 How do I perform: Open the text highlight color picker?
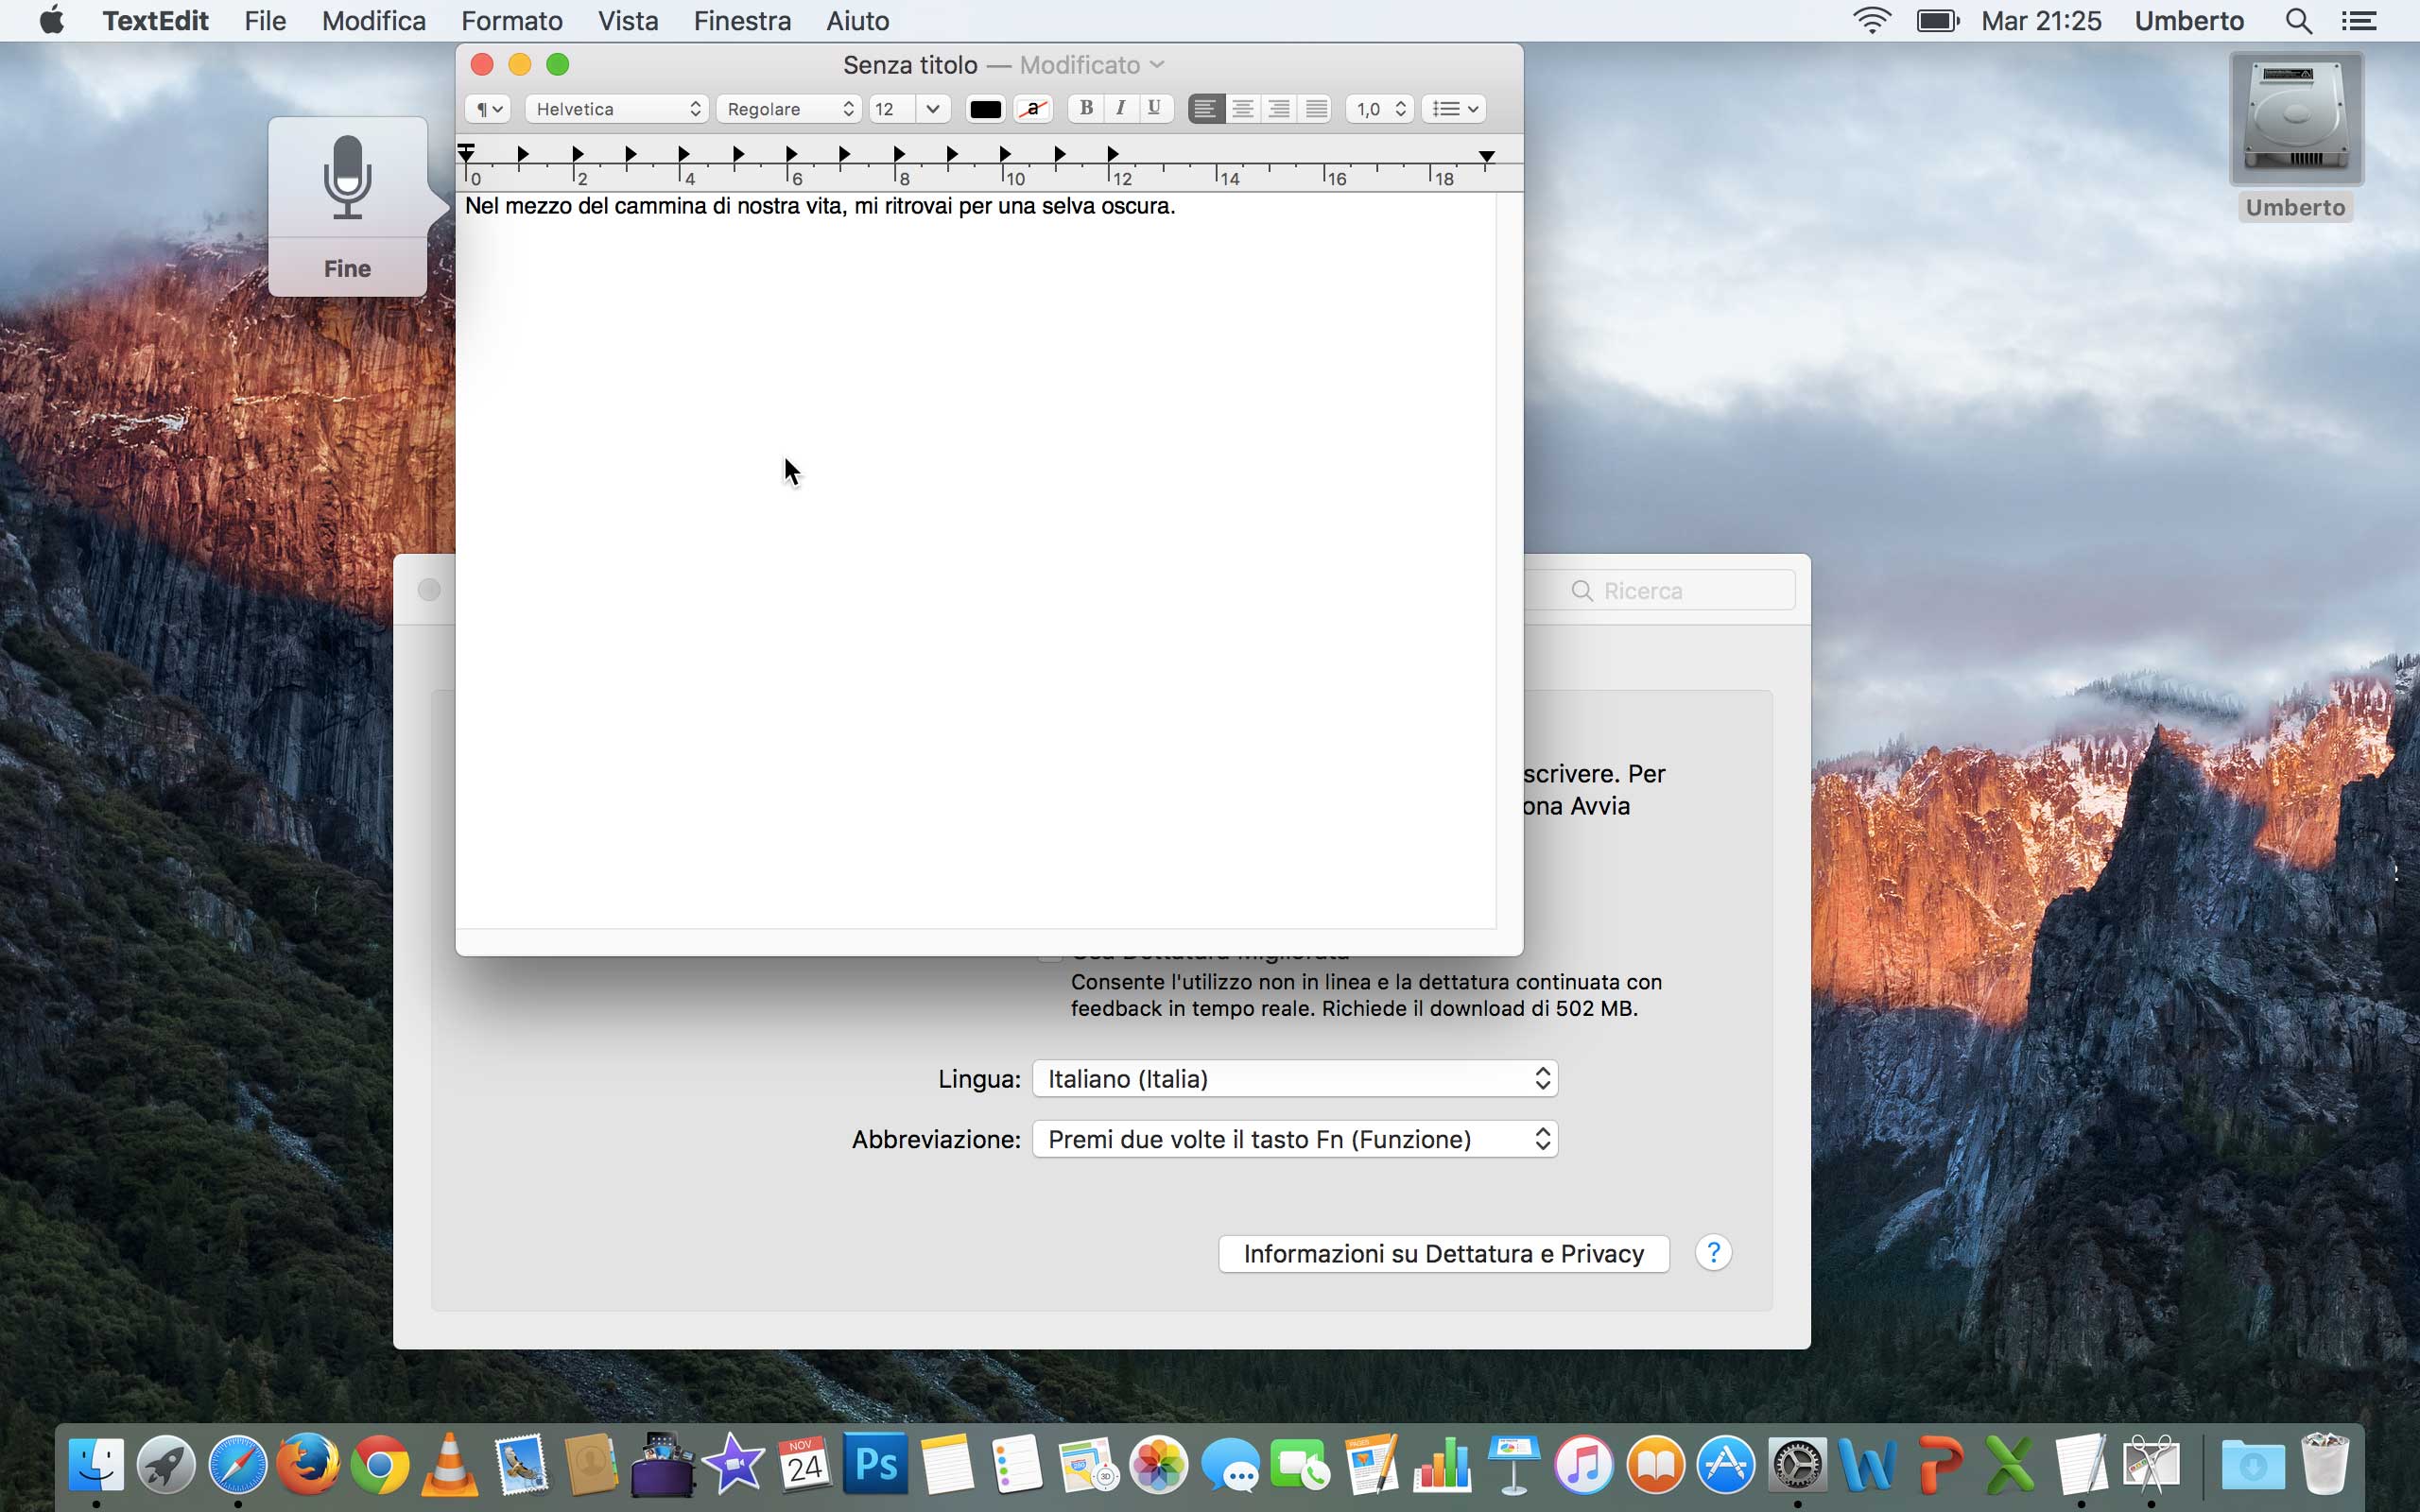[1033, 109]
